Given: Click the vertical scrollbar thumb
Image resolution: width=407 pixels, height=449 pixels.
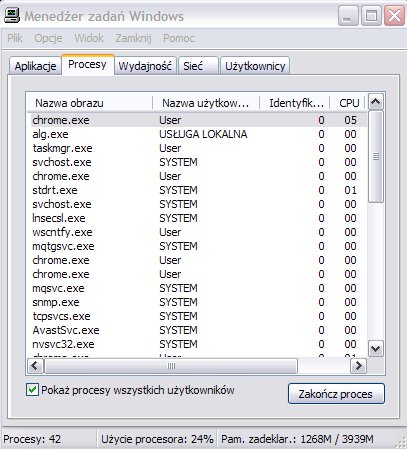Looking at the screenshot, I should coord(376,156).
